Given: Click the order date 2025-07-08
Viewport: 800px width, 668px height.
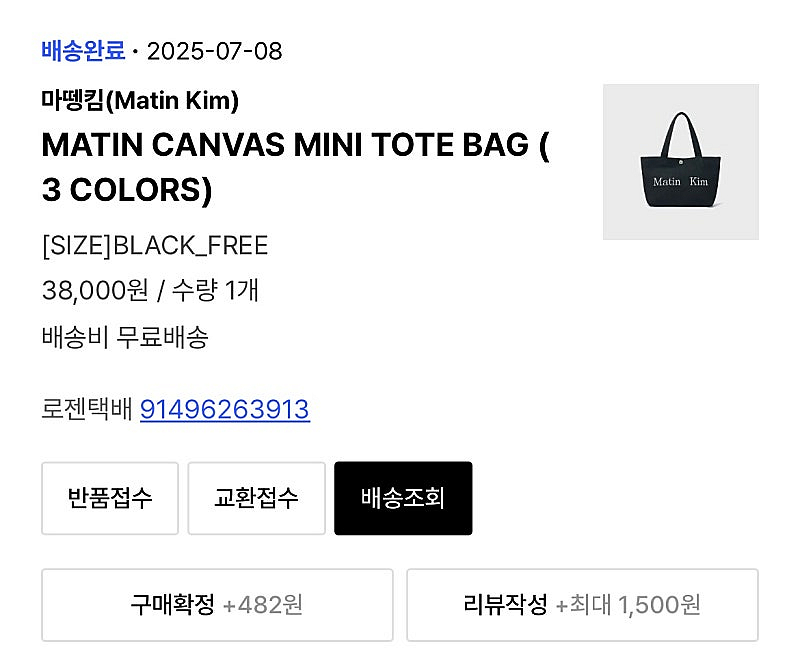Looking at the screenshot, I should tap(214, 51).
